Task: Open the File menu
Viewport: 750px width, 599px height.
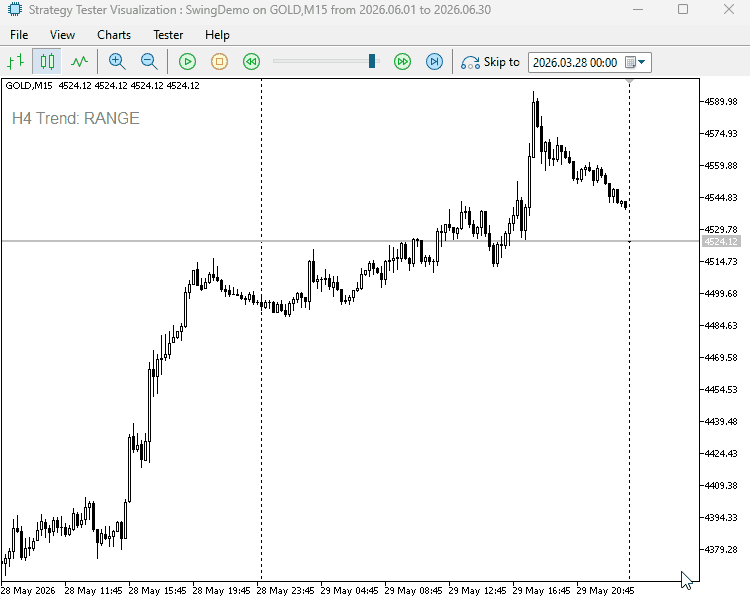Action: 19,35
